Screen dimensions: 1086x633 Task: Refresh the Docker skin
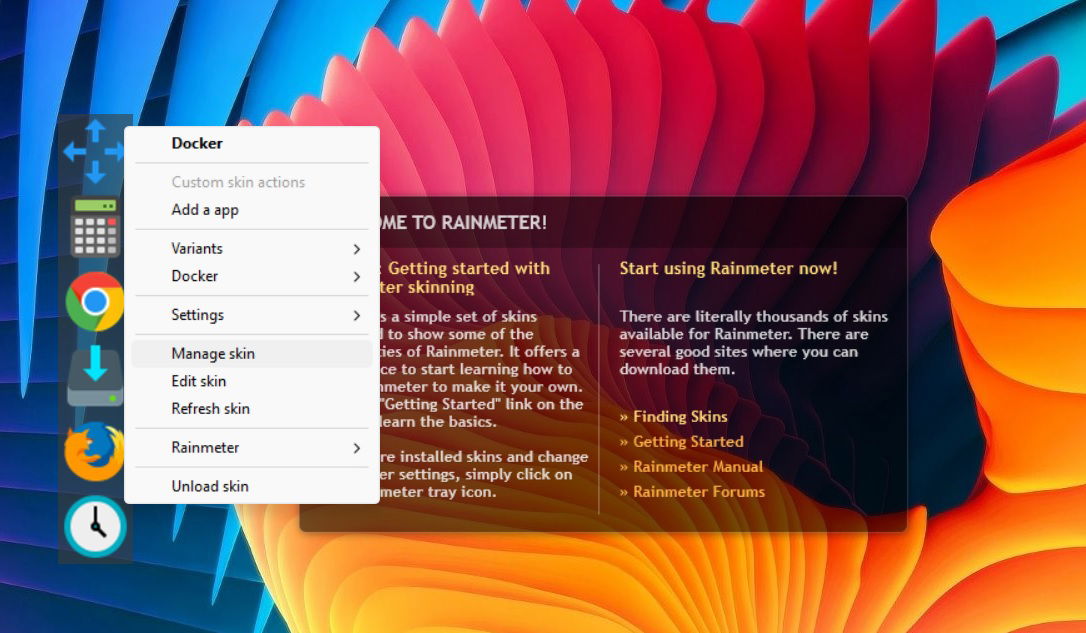click(x=210, y=408)
